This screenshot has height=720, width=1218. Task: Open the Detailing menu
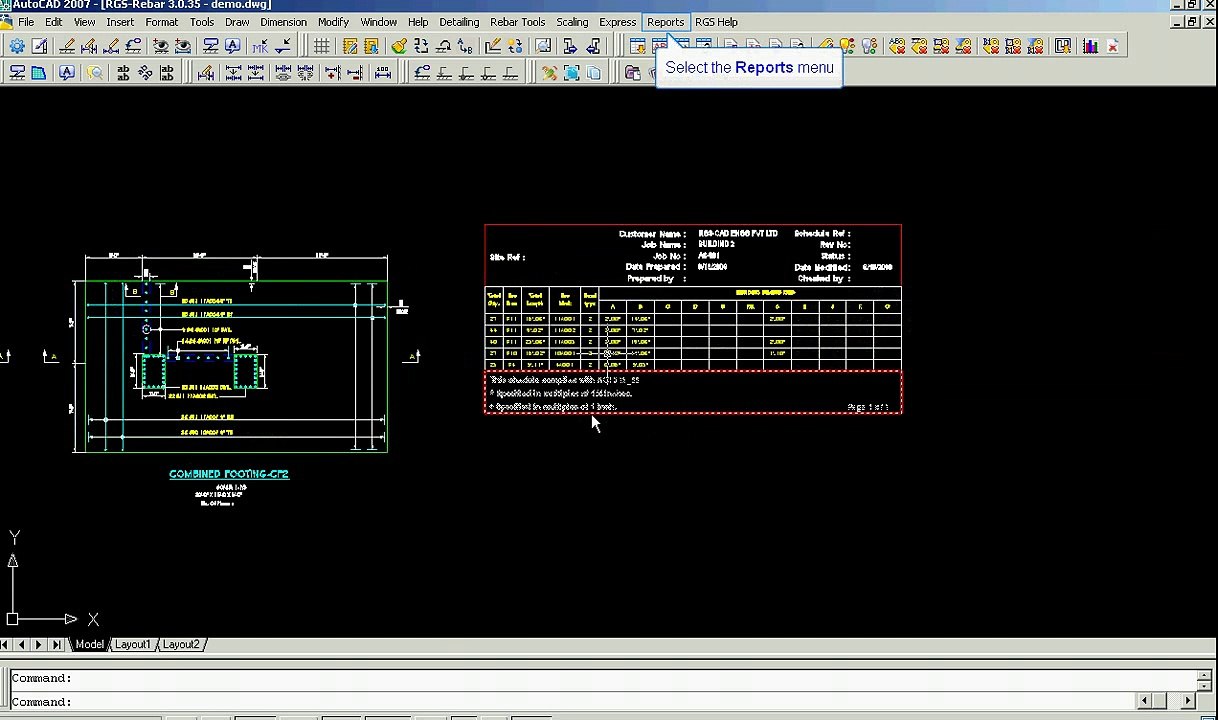pyautogui.click(x=459, y=22)
